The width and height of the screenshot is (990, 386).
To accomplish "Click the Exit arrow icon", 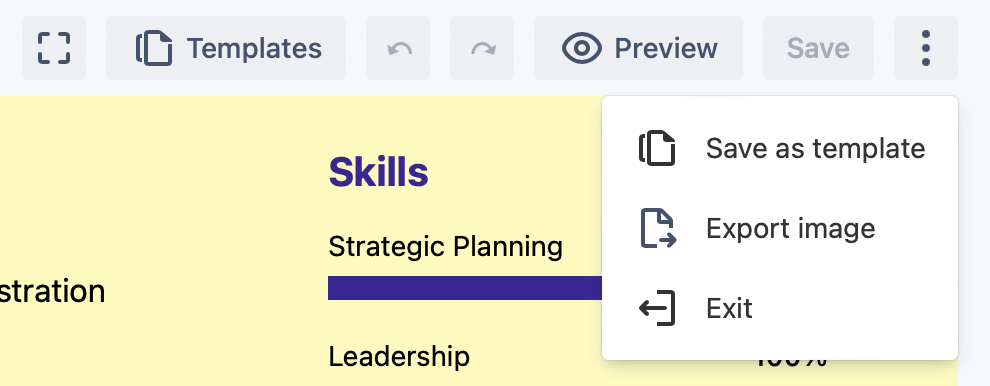I will [657, 308].
